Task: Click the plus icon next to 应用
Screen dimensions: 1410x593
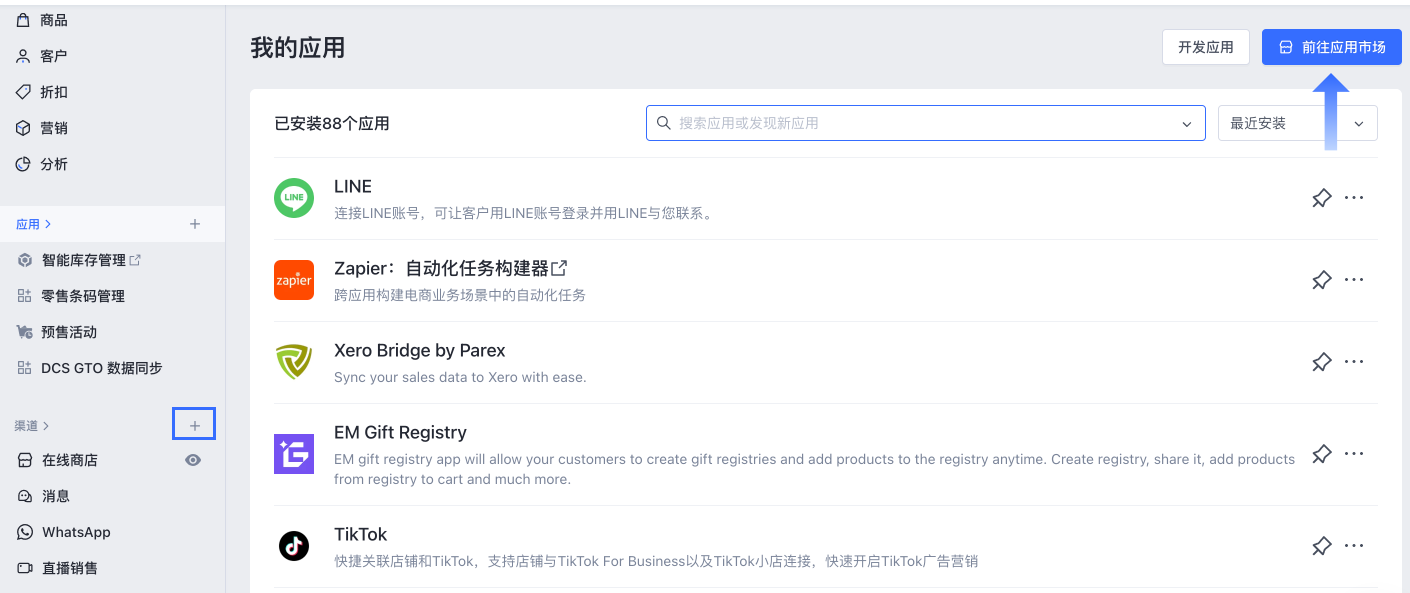Action: click(x=195, y=224)
